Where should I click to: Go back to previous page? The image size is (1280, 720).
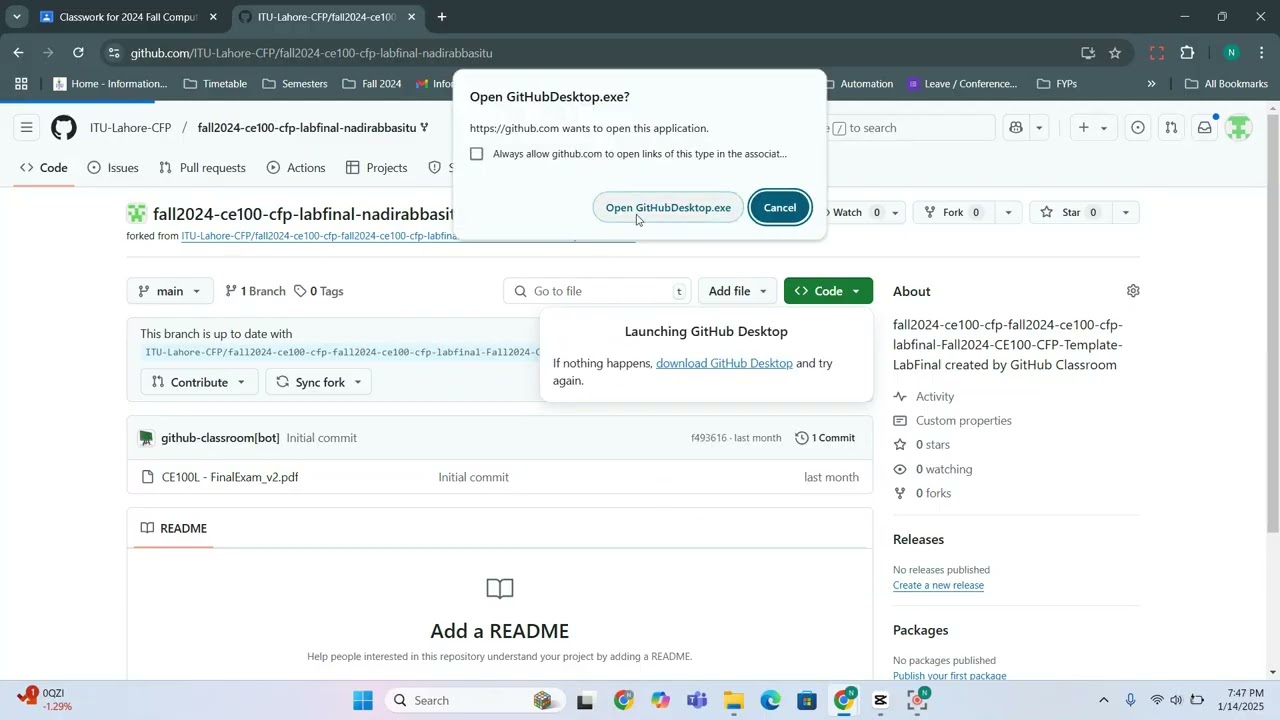19,53
